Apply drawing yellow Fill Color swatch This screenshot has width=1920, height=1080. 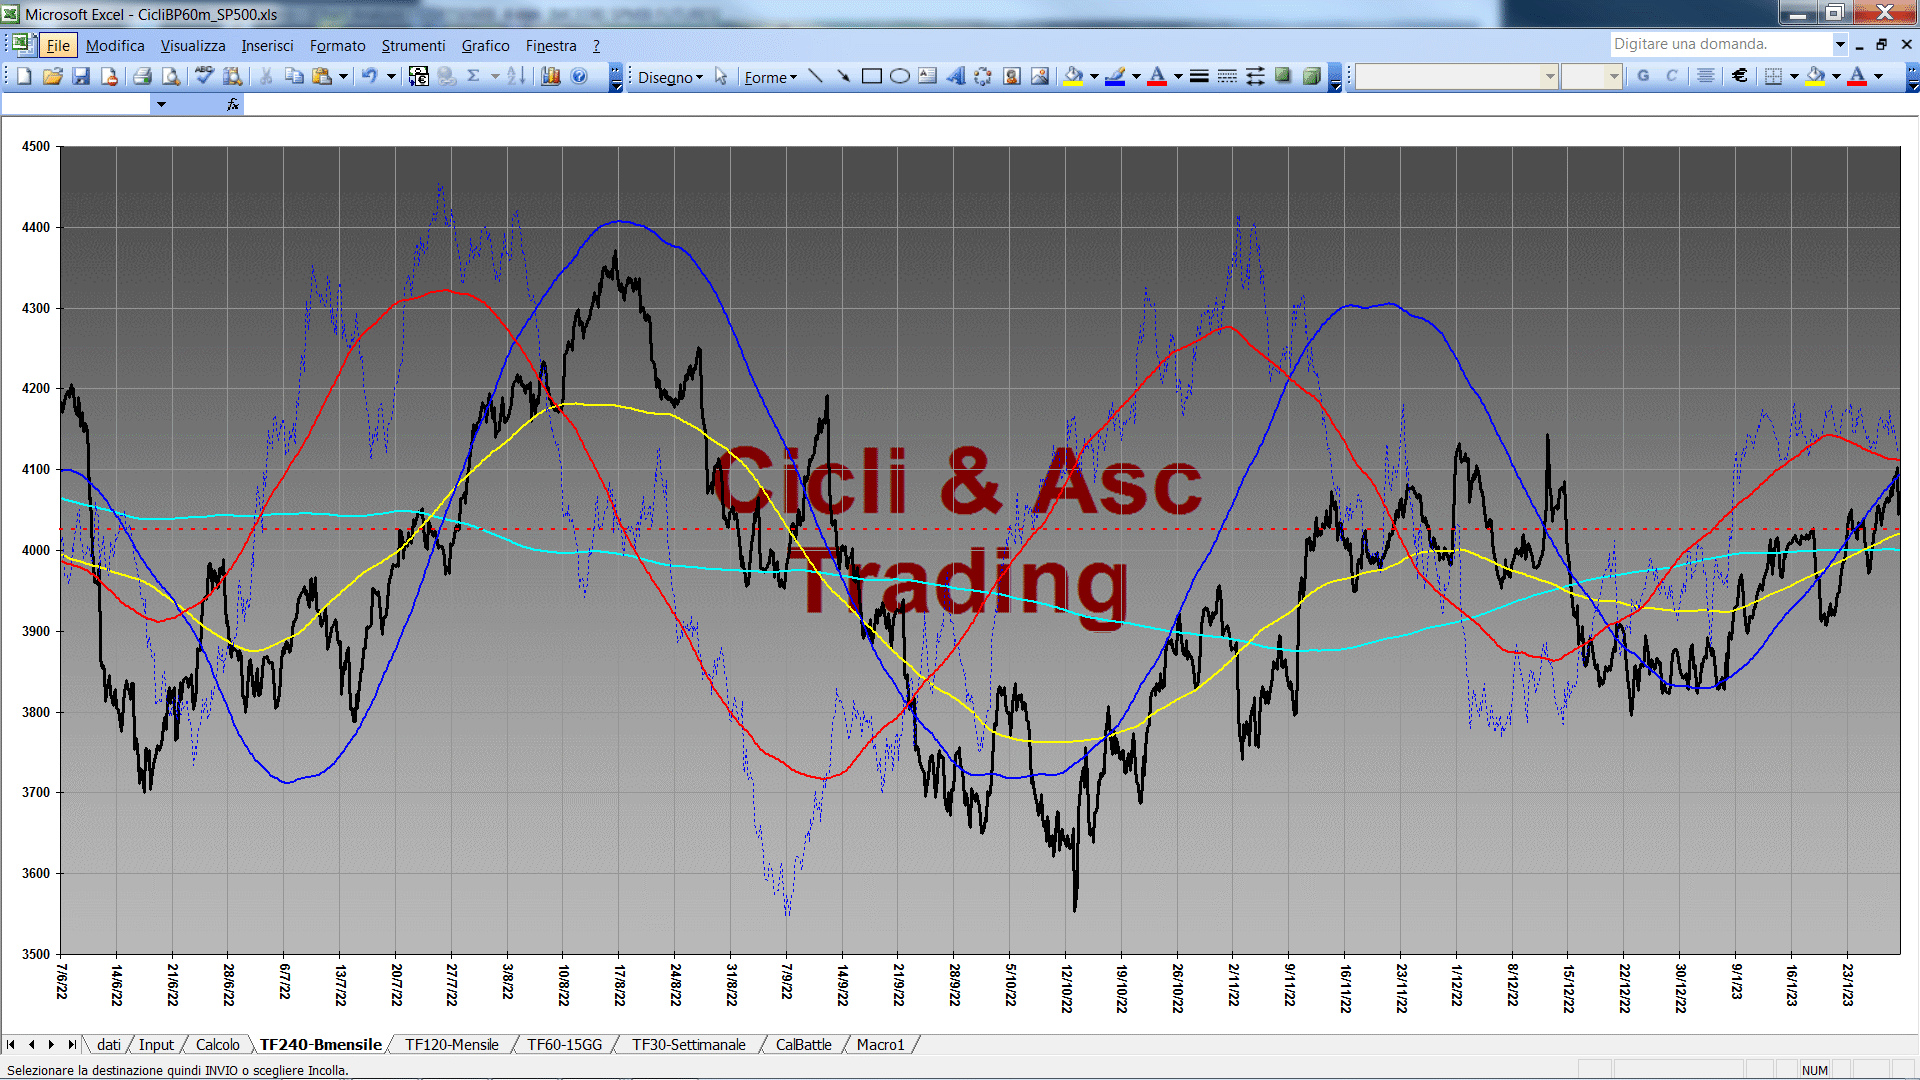1074,76
